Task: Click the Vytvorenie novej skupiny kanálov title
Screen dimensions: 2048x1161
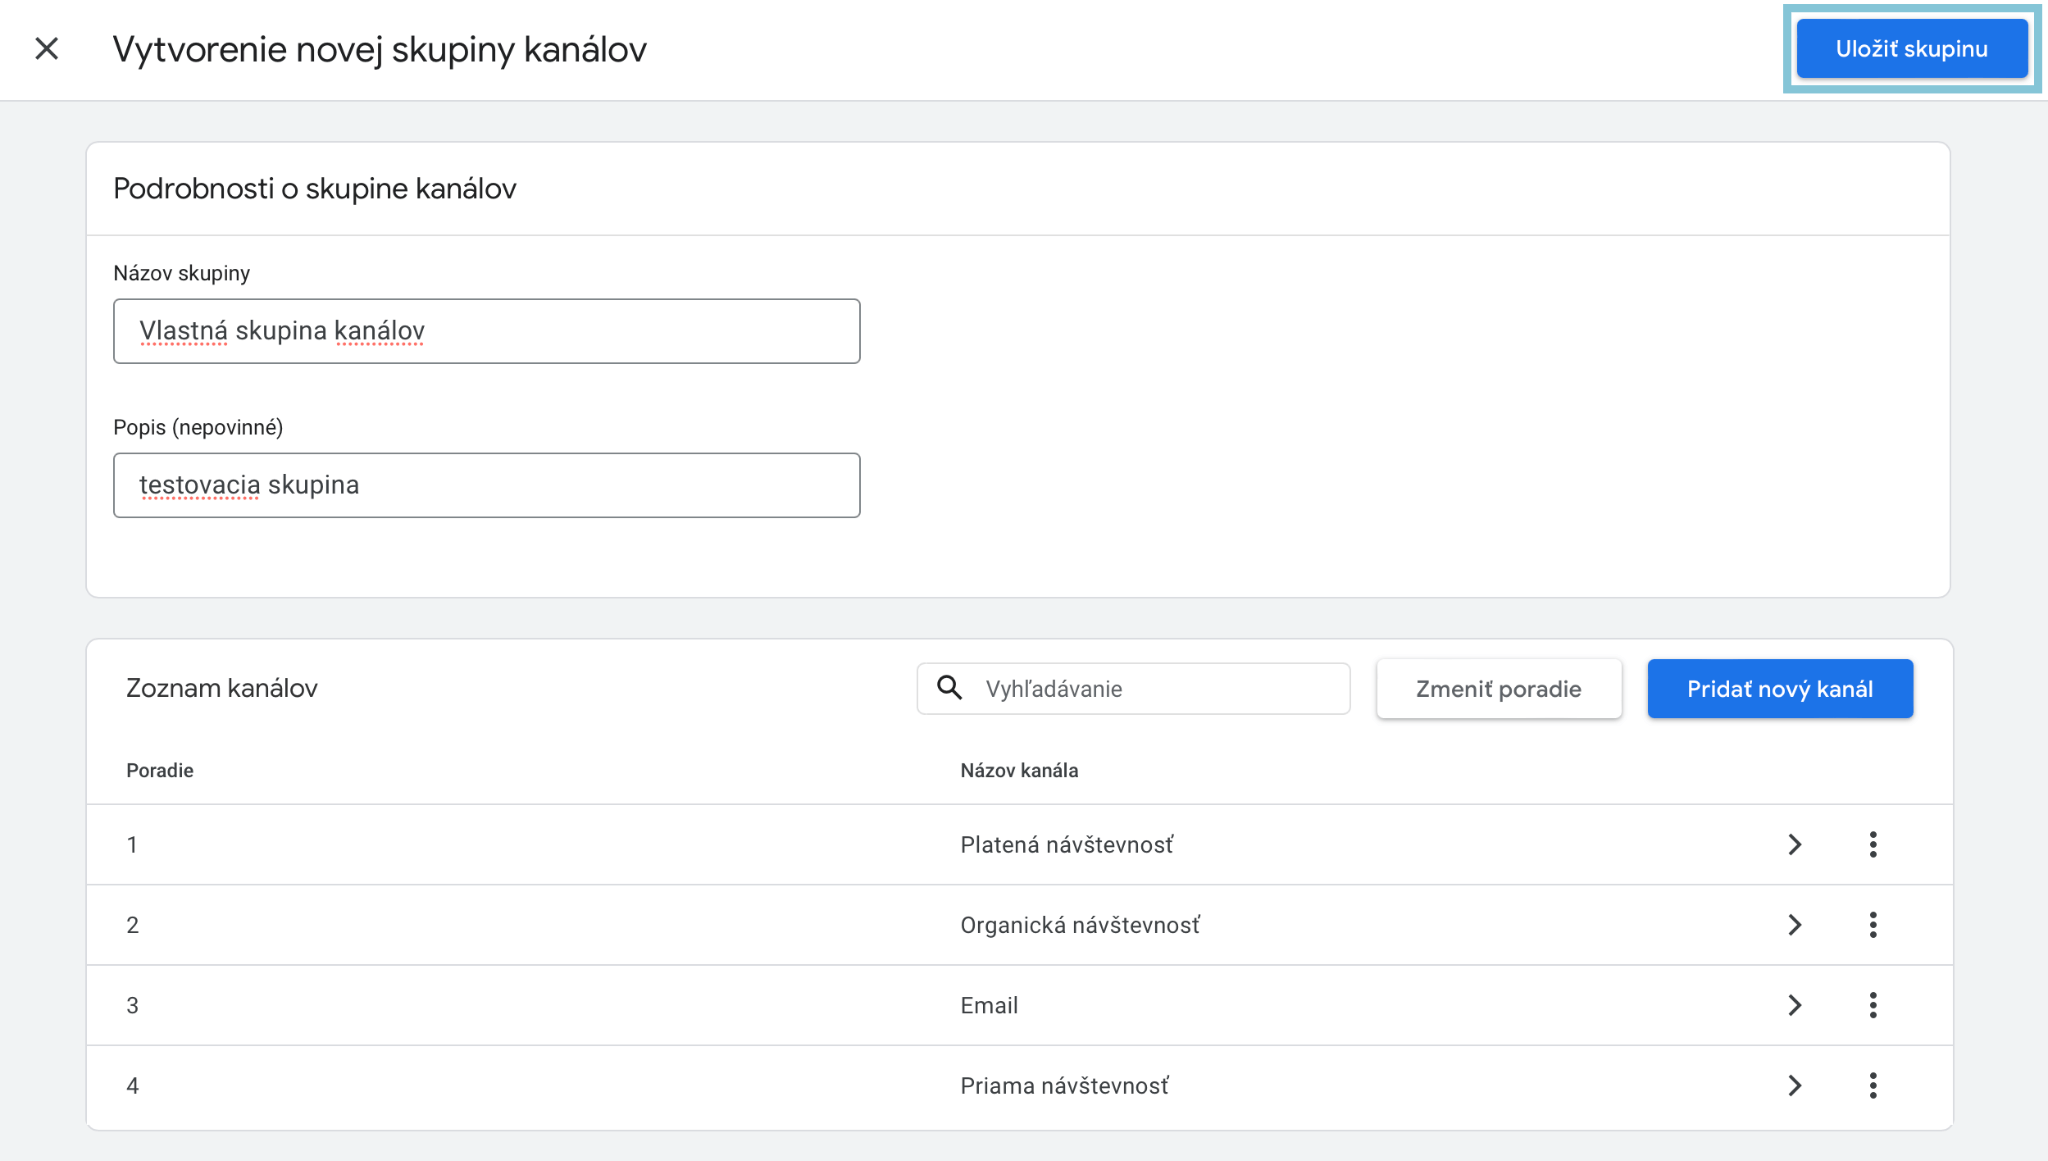Action: [380, 49]
